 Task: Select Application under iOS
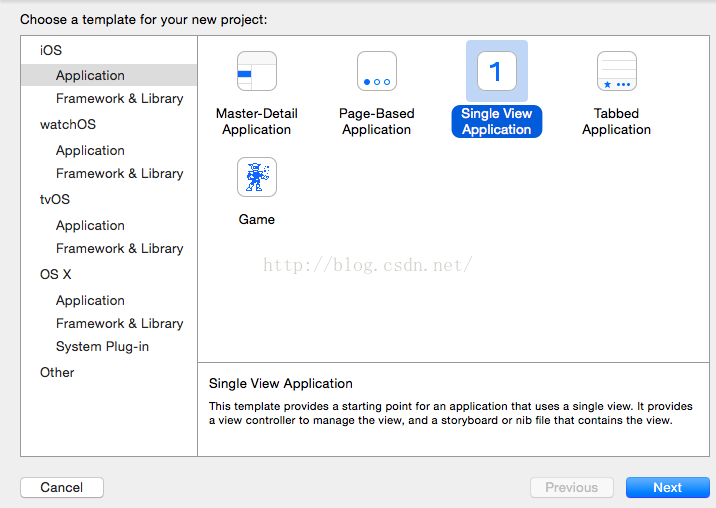click(x=109, y=75)
